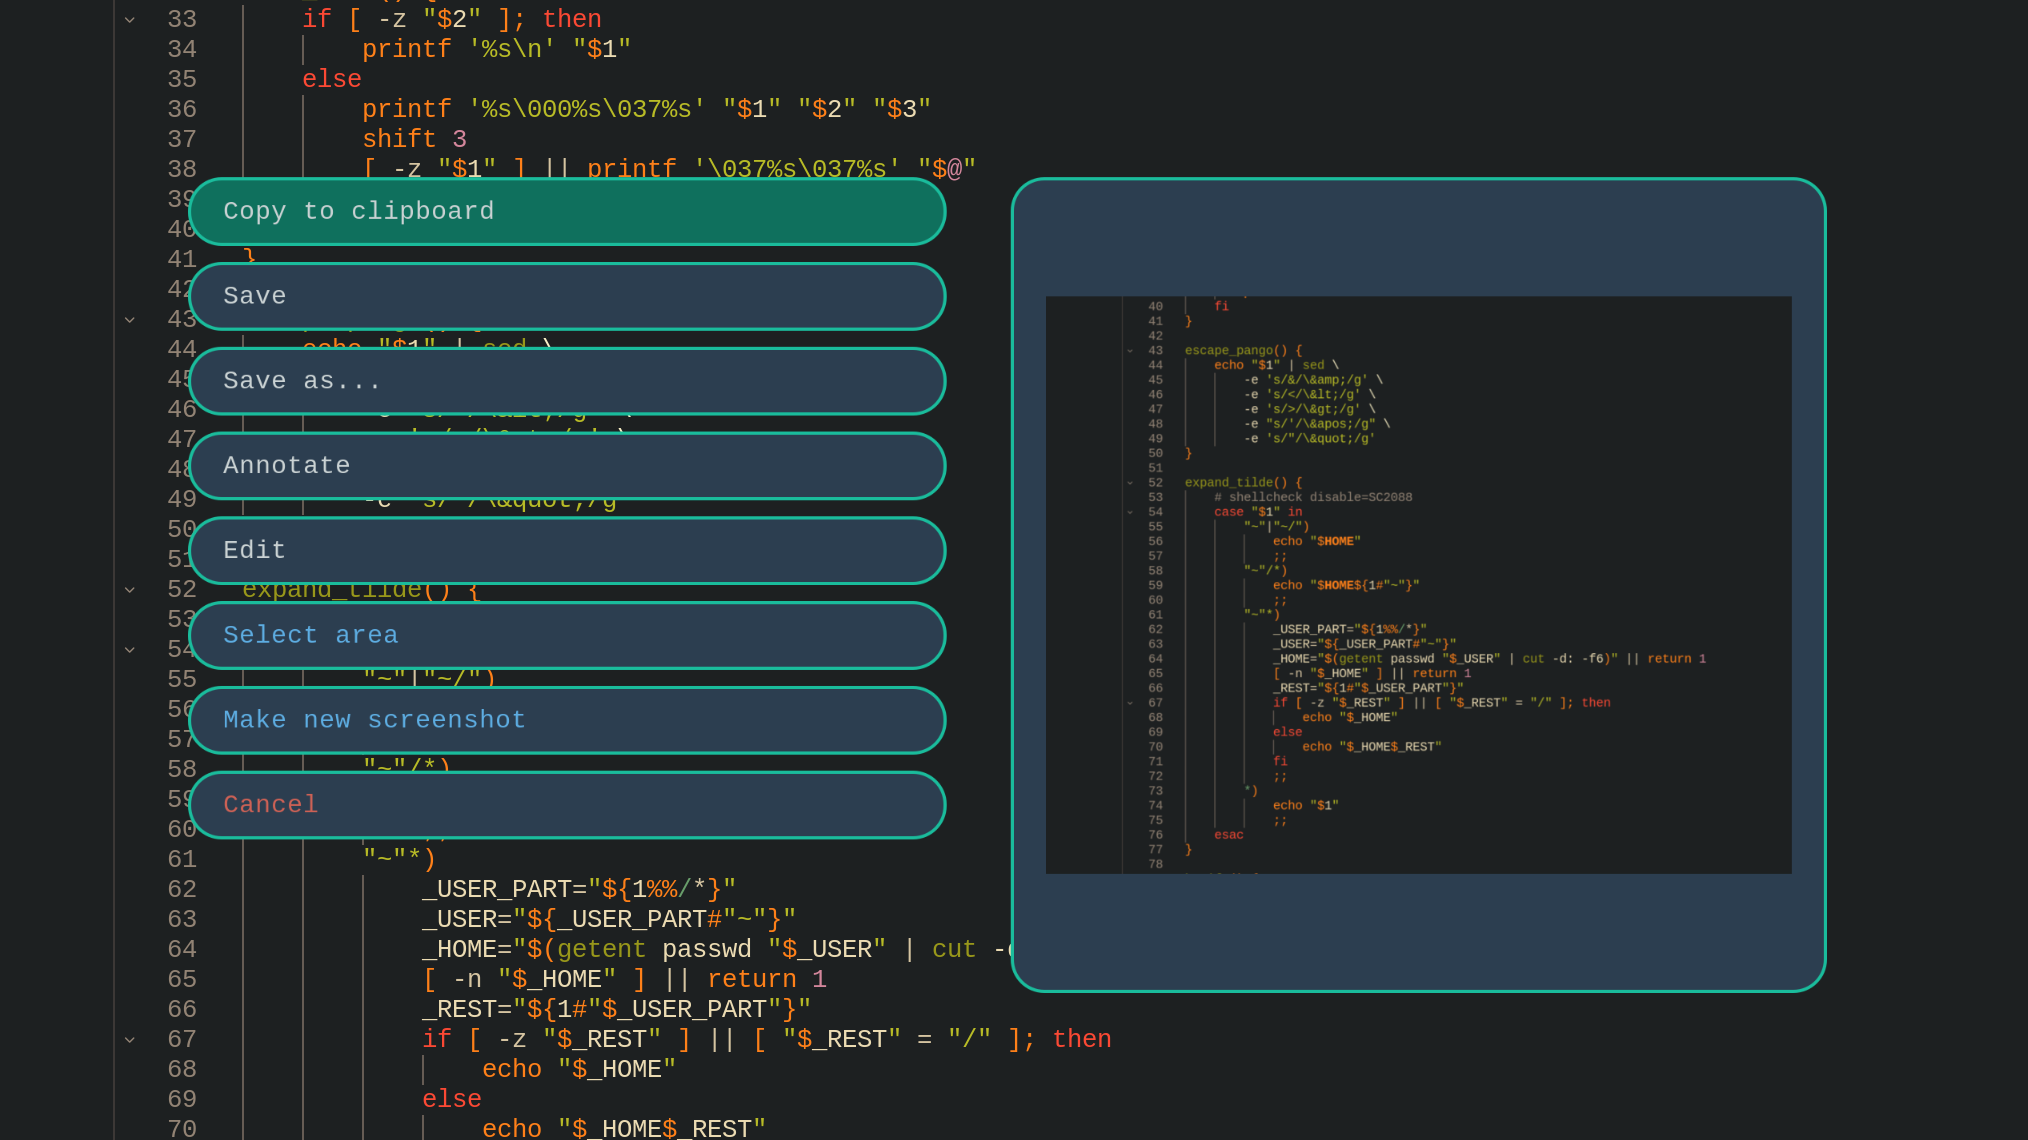Click line number 70 in the gutter
The width and height of the screenshot is (2028, 1140).
(x=182, y=1128)
